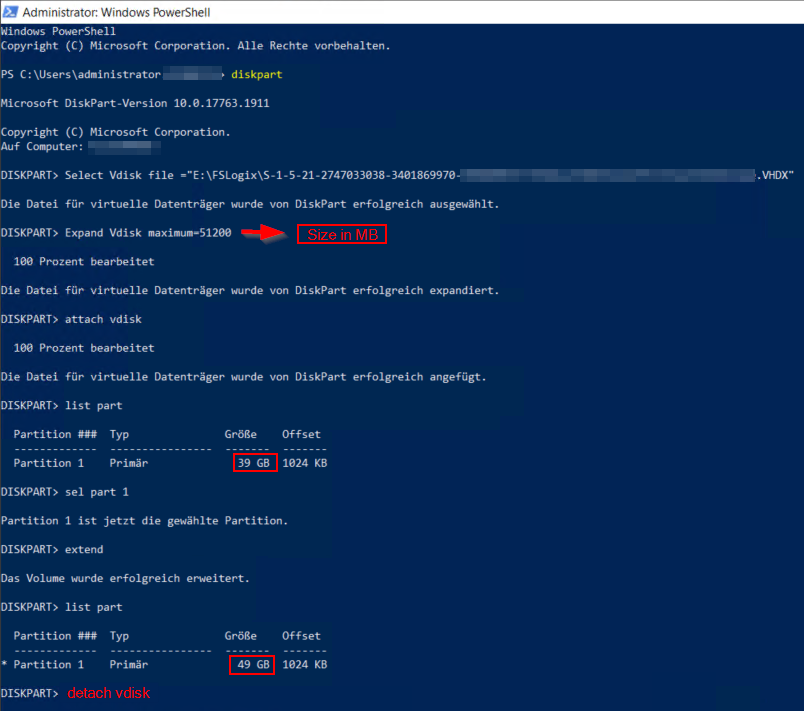Click the "list part" command after the angefügt message
Viewport: 804px width, 711px height.
[93, 405]
